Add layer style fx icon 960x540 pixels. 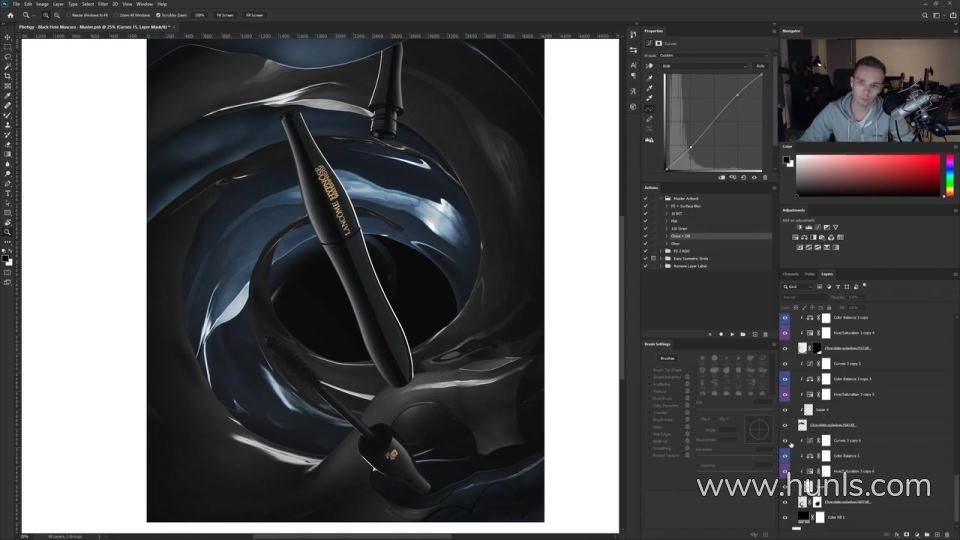pyautogui.click(x=897, y=534)
